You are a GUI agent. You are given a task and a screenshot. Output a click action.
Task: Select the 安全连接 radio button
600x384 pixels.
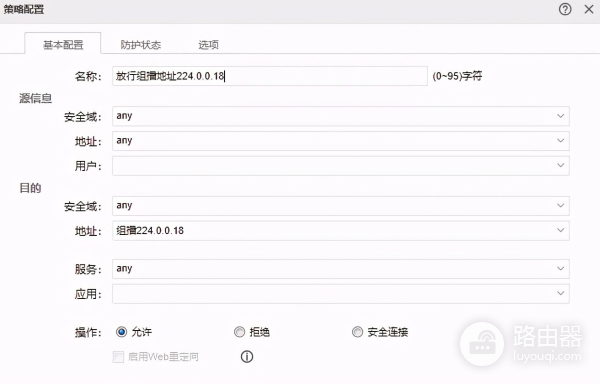[x=357, y=332]
